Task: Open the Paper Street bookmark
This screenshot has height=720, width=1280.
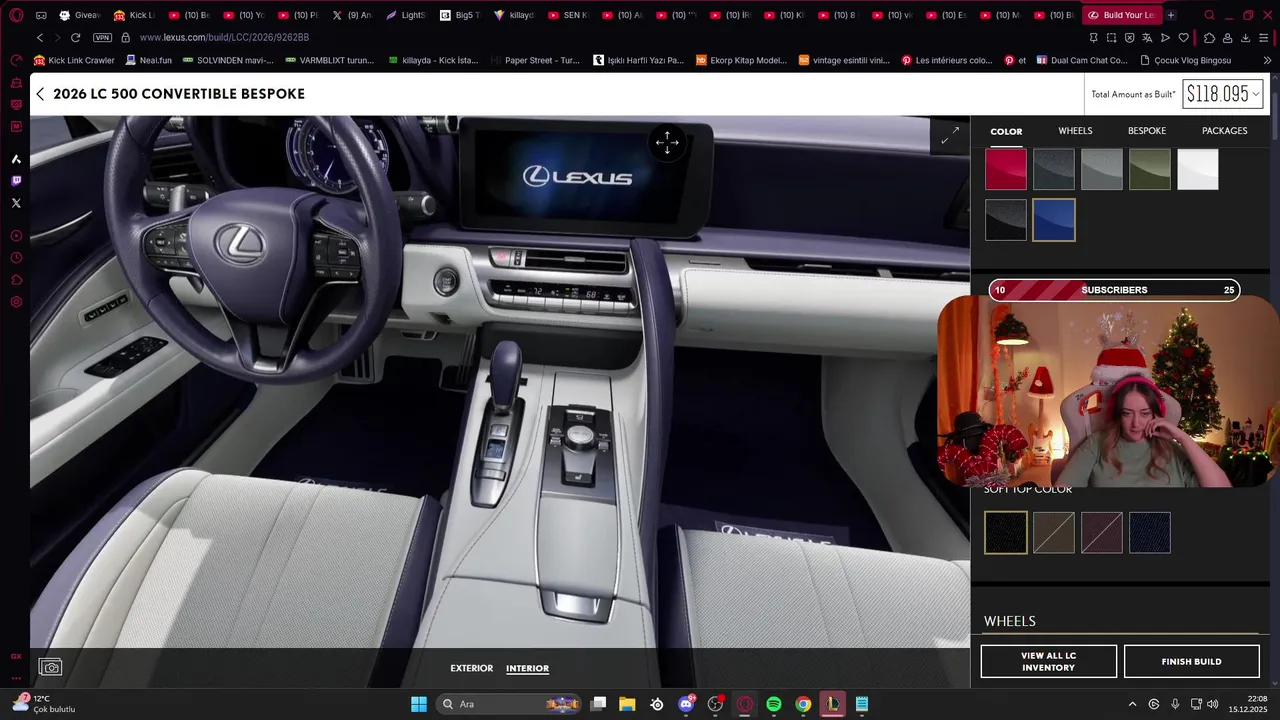Action: pos(535,60)
